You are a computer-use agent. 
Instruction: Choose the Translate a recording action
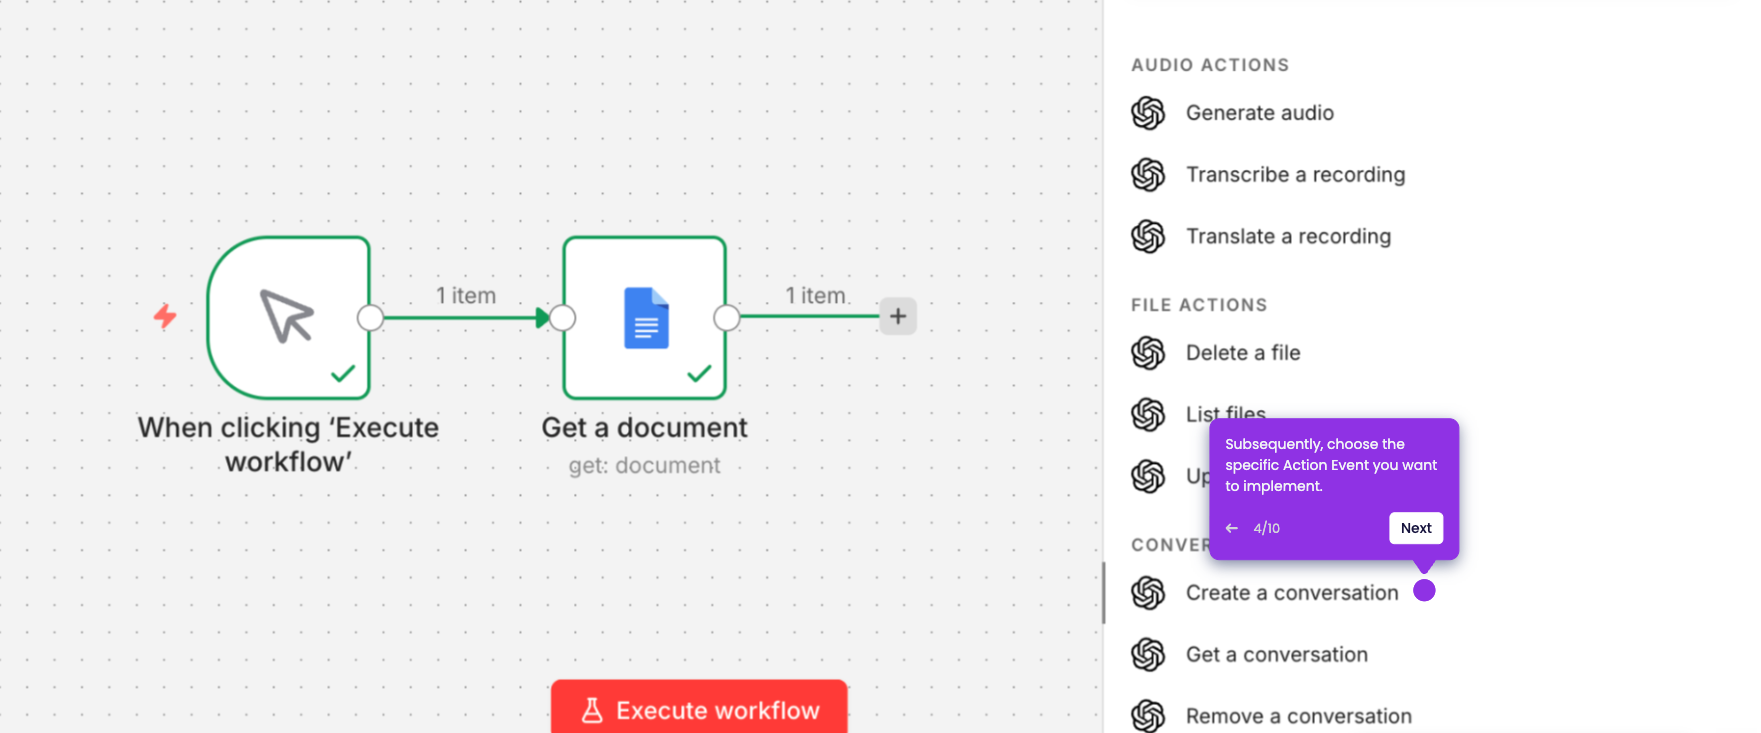[1289, 237]
